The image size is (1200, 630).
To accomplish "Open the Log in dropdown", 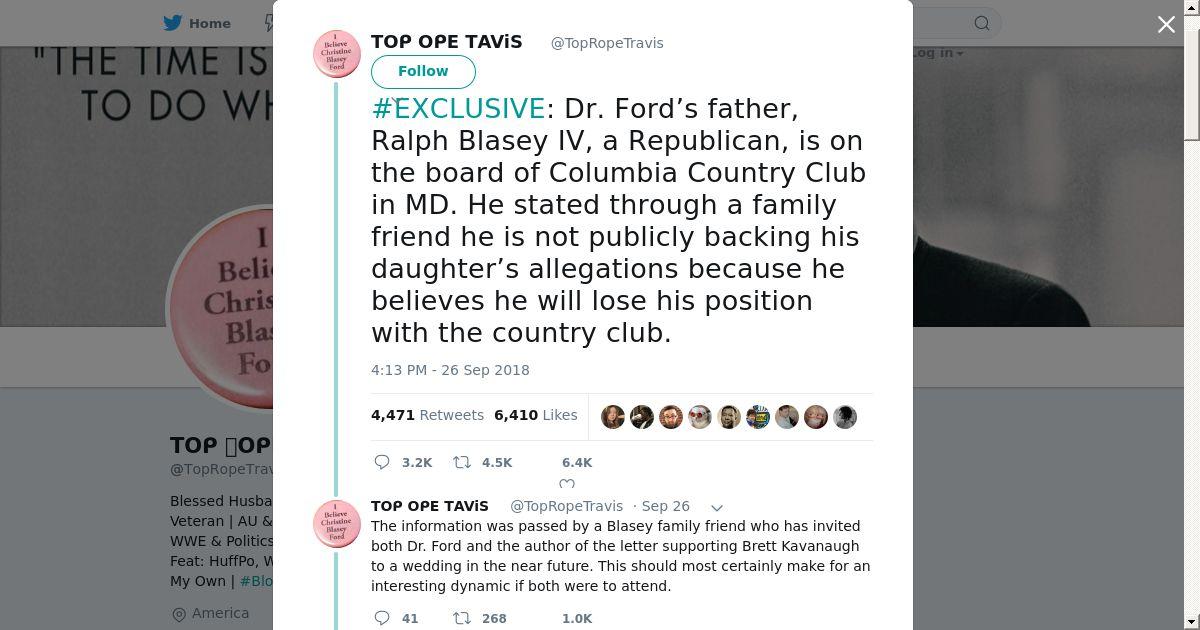I will [936, 53].
